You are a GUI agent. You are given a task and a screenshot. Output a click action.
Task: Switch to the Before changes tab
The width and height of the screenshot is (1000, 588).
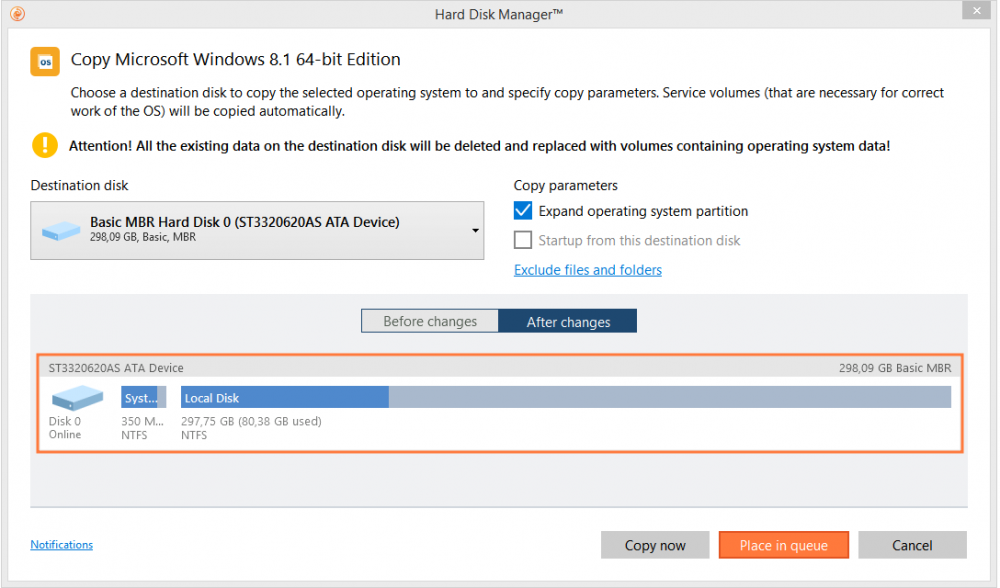click(430, 321)
